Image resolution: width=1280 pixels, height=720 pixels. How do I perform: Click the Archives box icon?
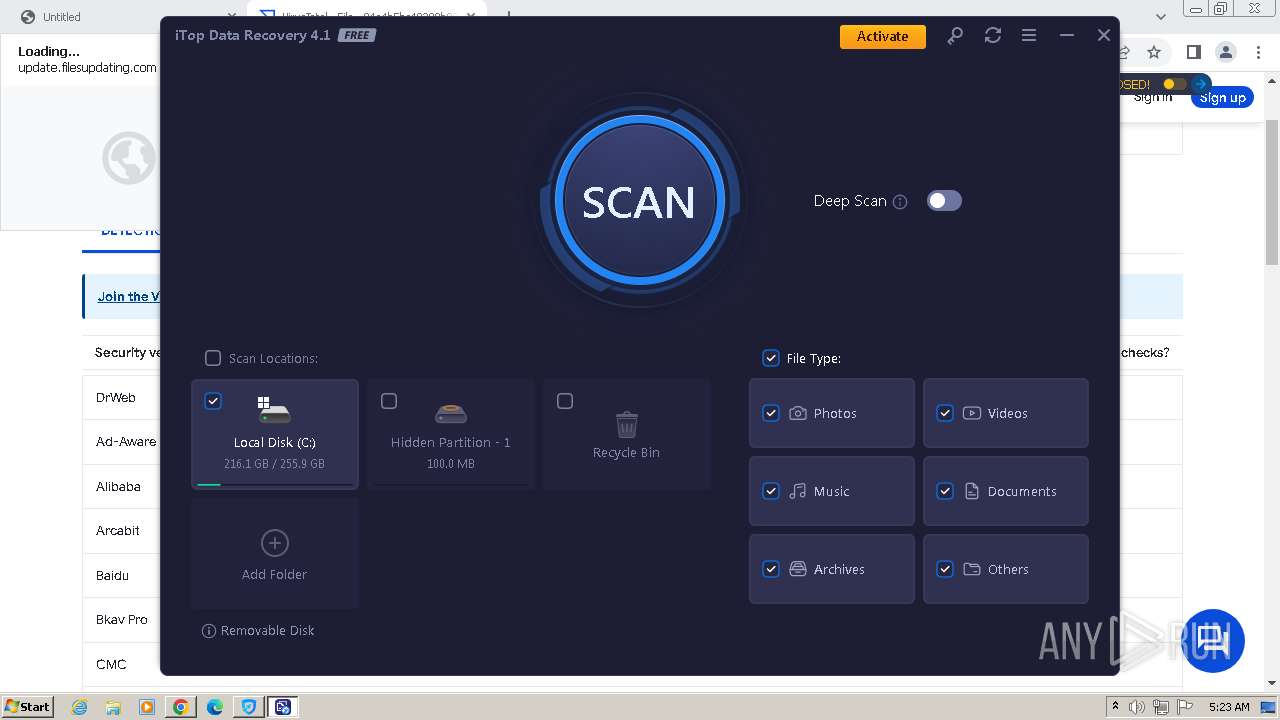pos(798,569)
